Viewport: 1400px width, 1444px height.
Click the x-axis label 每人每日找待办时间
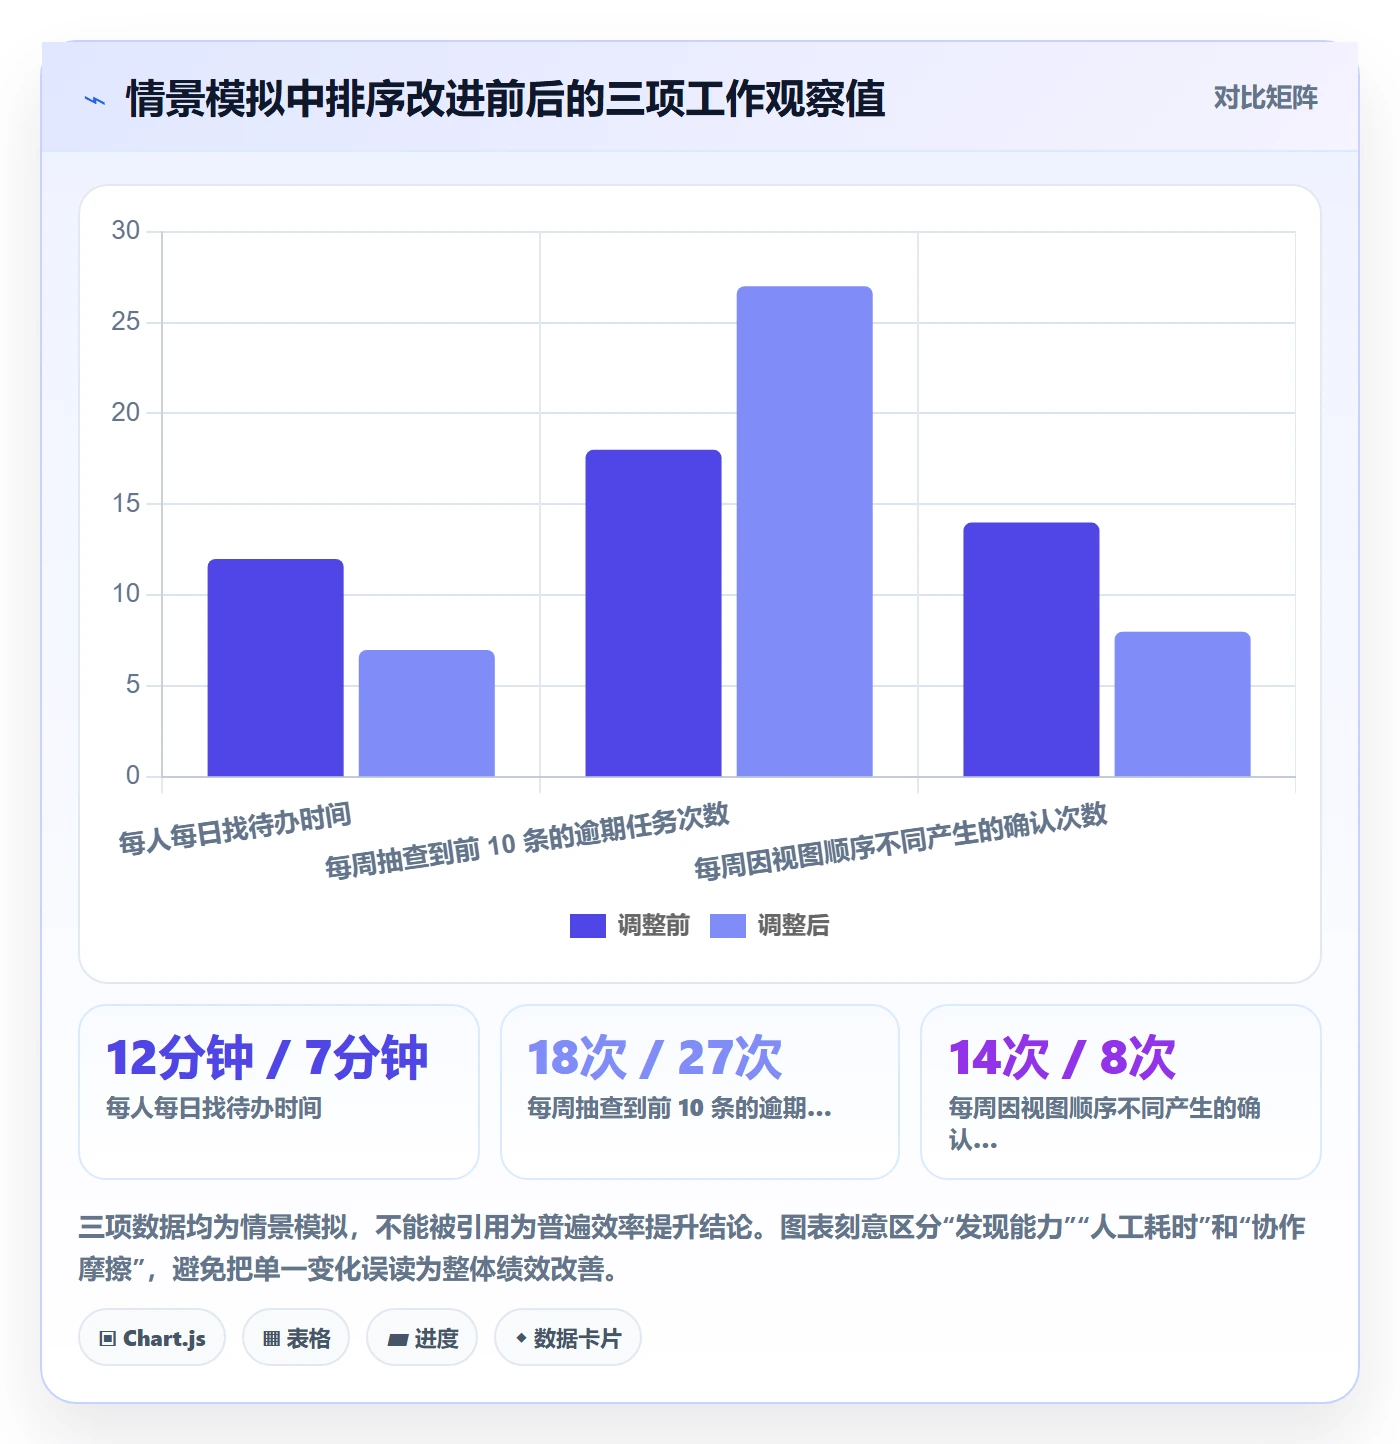tap(235, 829)
